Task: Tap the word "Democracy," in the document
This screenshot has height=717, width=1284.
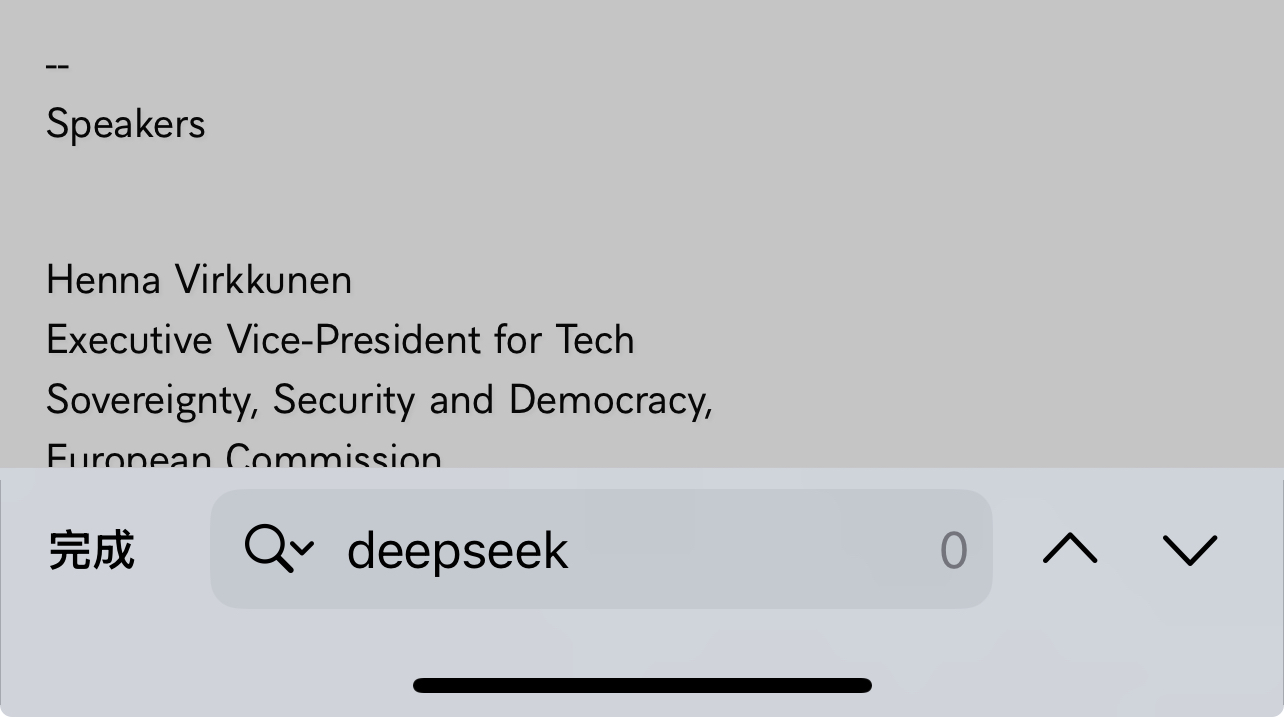Action: pos(611,400)
